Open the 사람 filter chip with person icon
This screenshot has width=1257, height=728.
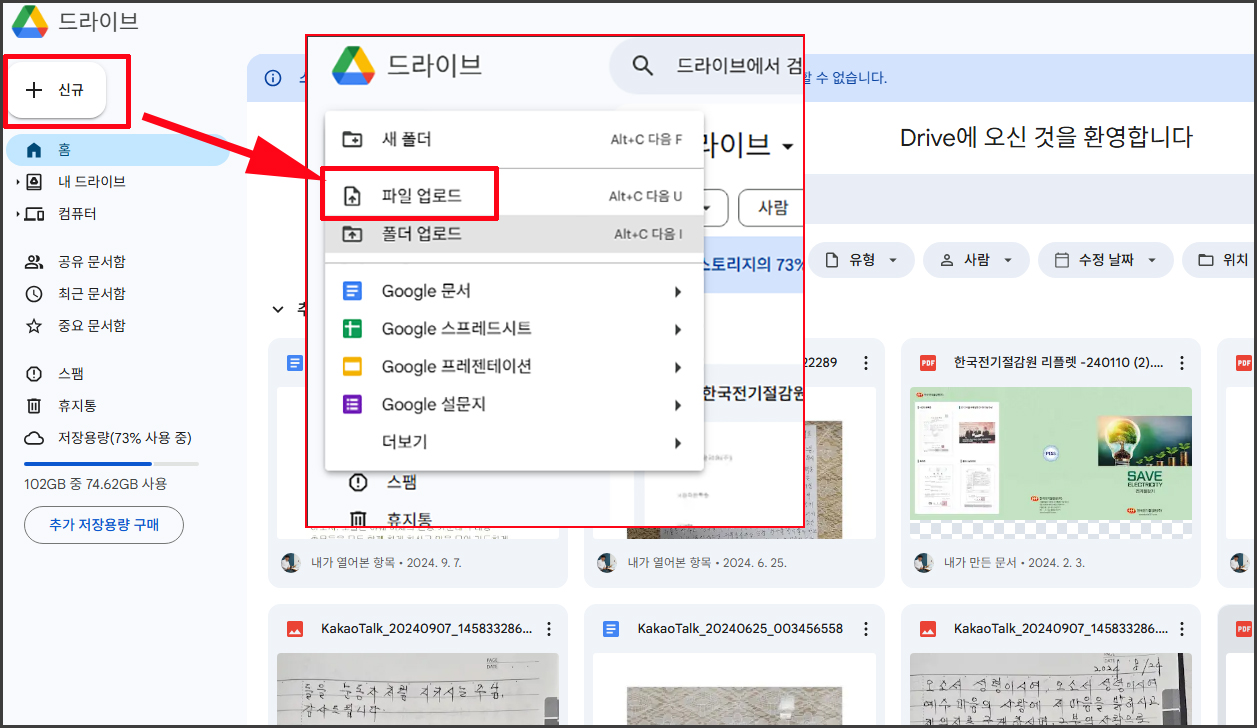975,260
